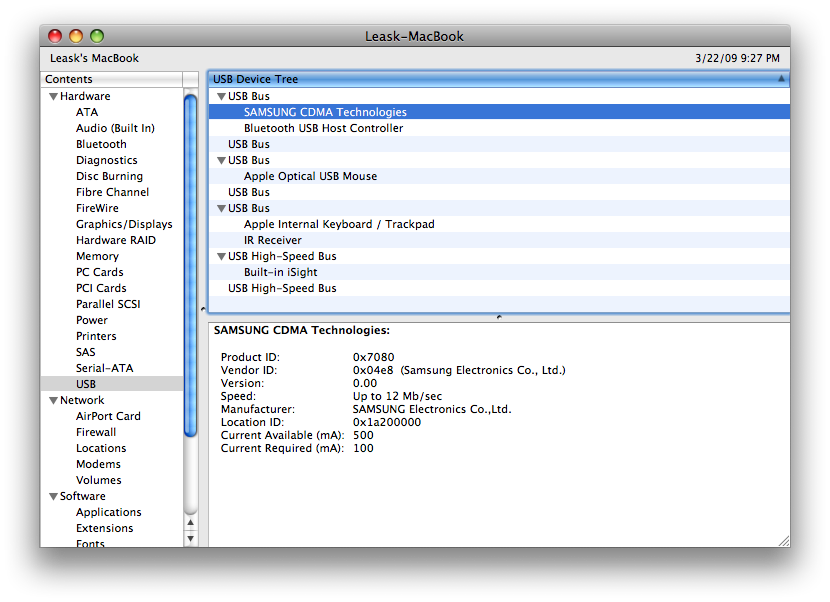Click Current Available value 500

pos(363,435)
